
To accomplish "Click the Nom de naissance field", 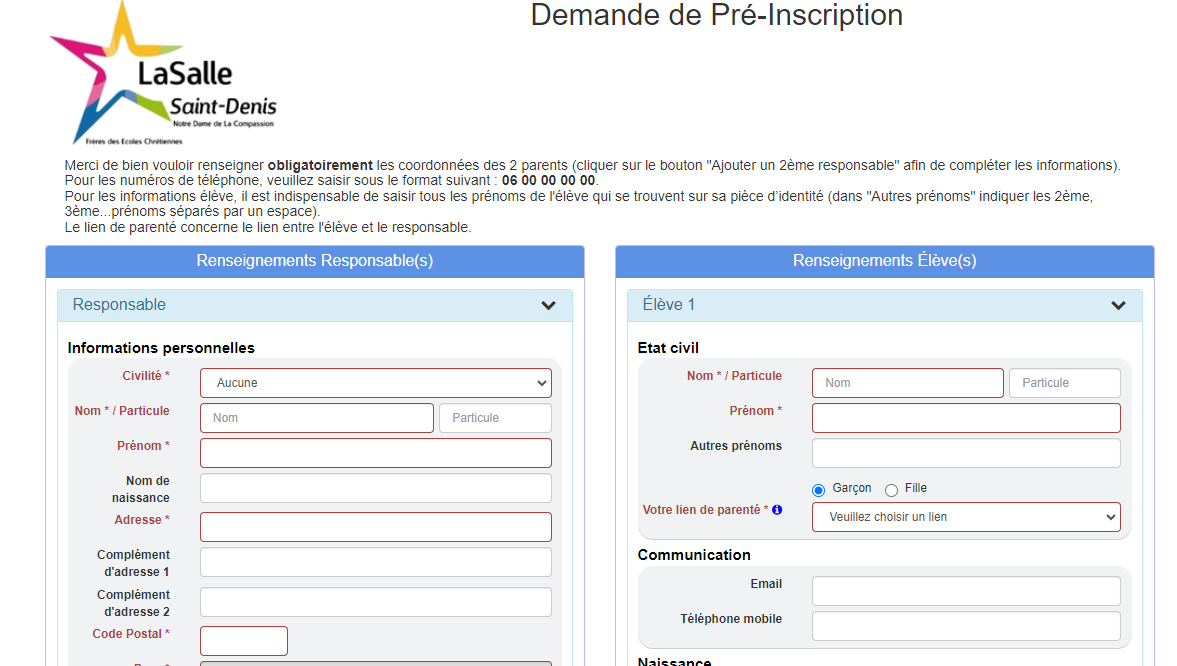I will [x=376, y=488].
